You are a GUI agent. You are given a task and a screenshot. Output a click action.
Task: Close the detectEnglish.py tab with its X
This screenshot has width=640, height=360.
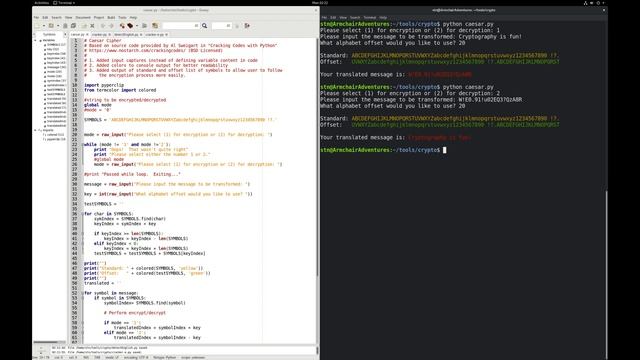tap(141, 35)
